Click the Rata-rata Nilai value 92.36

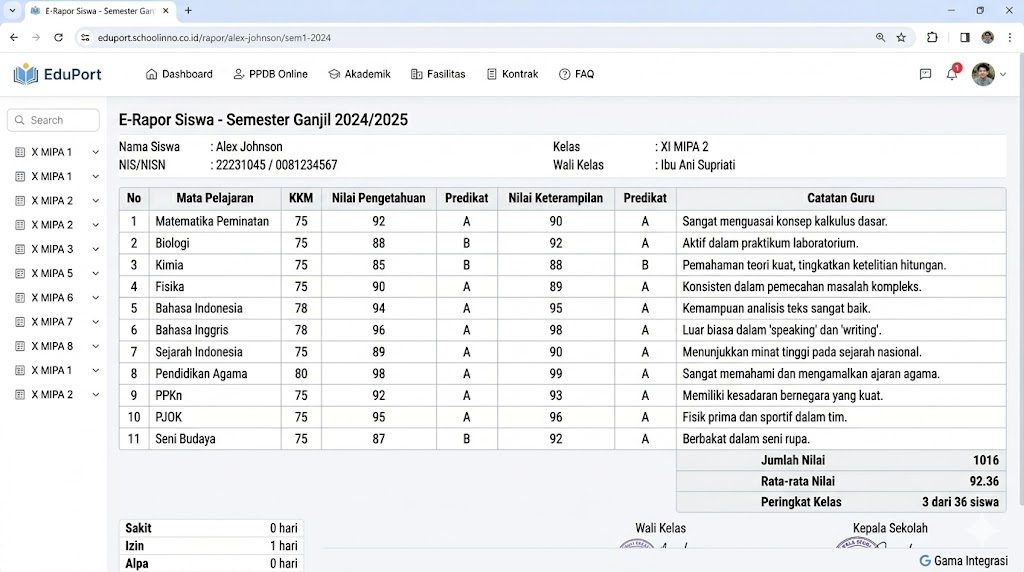984,481
